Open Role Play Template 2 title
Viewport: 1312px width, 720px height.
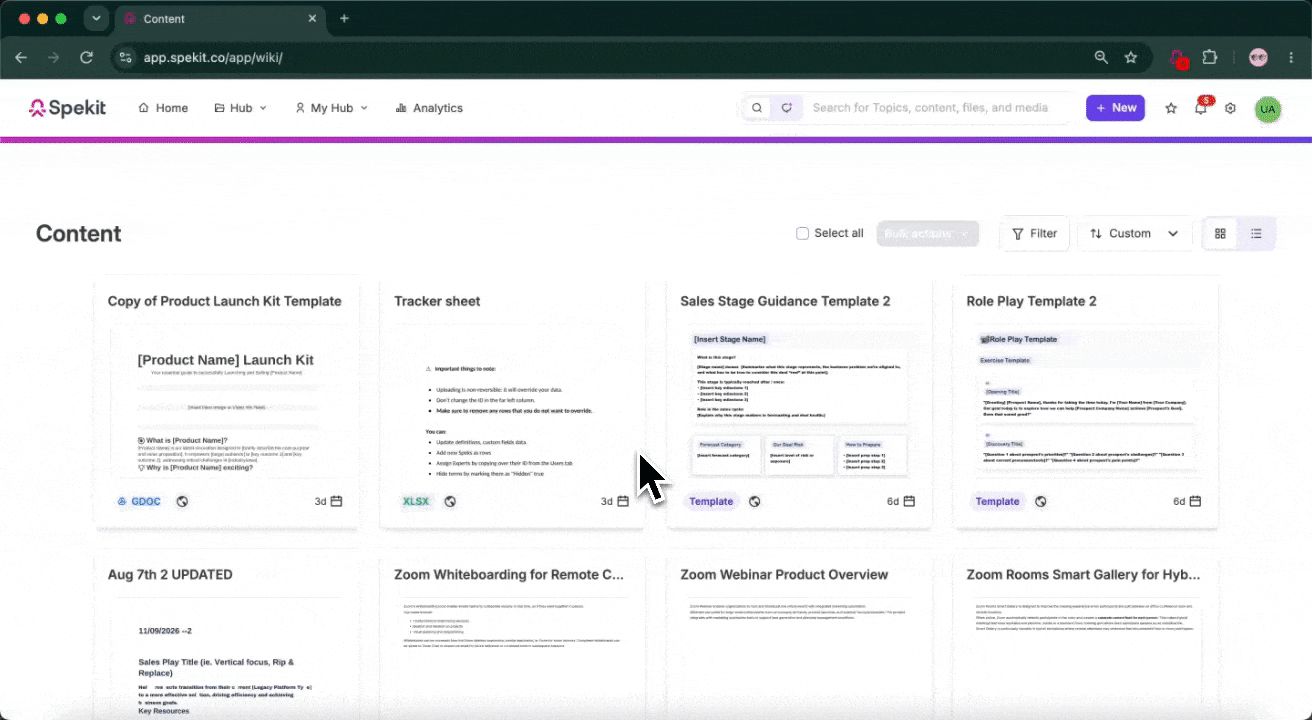pos(1032,301)
